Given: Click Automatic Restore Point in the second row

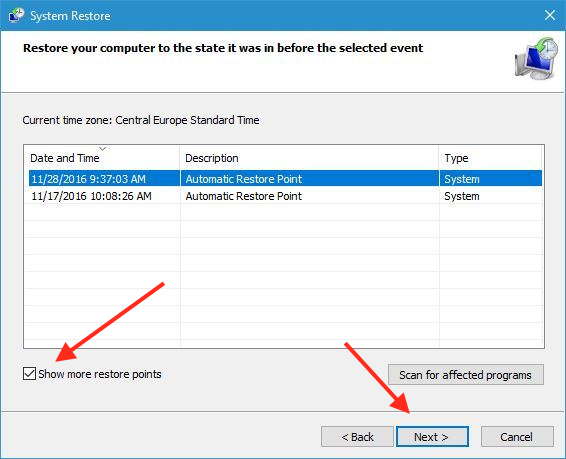Looking at the screenshot, I should [x=244, y=196].
